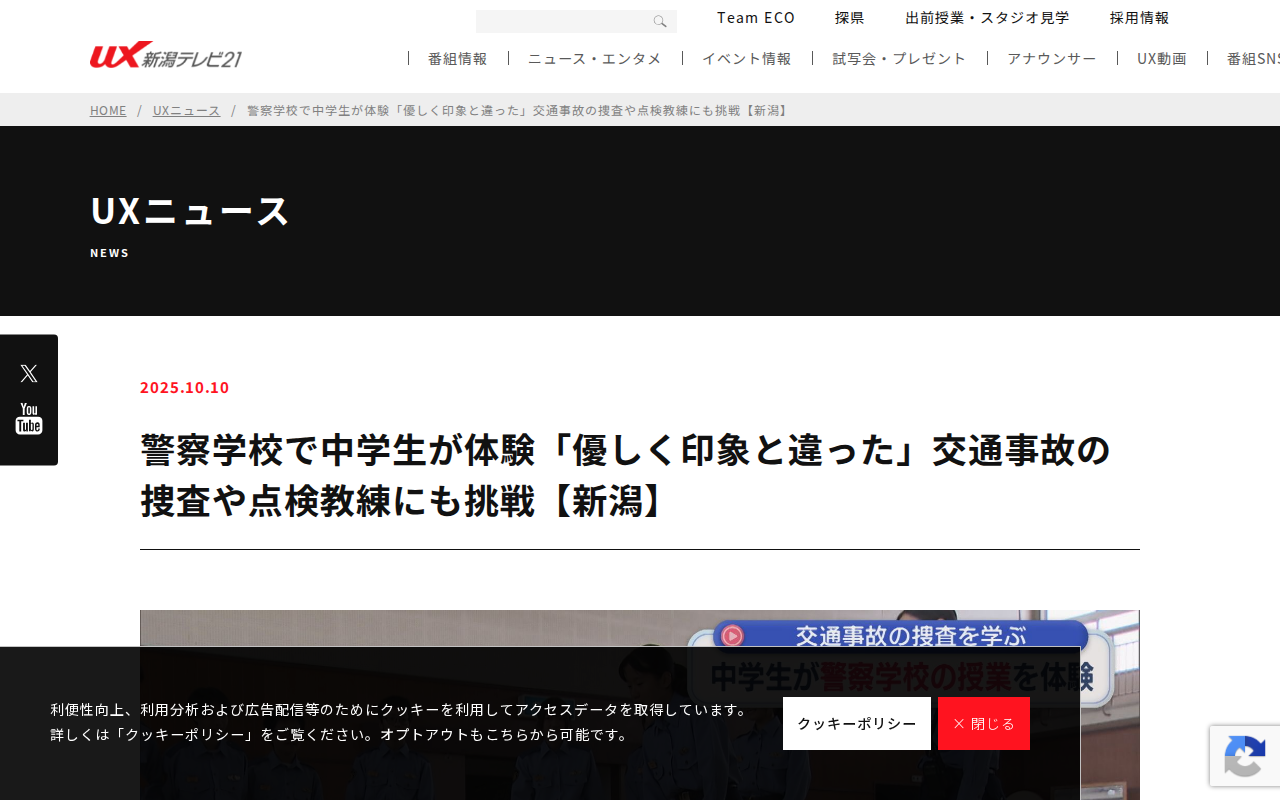This screenshot has height=800, width=1280.
Task: Click the play icon on video banner
Action: [x=732, y=635]
